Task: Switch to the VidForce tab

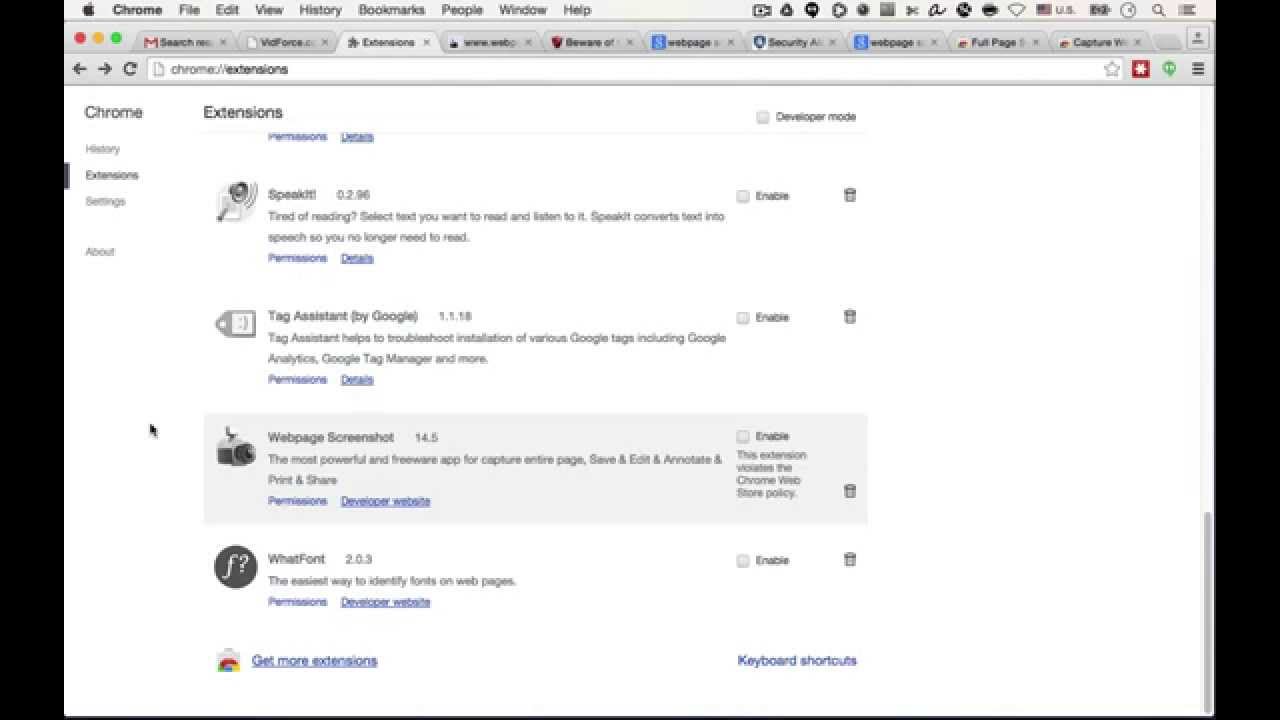Action: tap(287, 43)
